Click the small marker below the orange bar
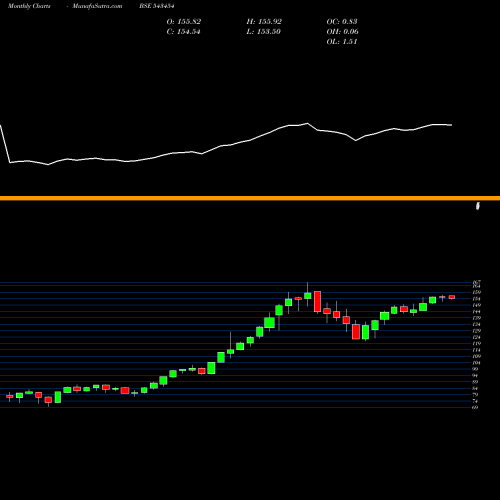The height and width of the screenshot is (500, 500). [x=478, y=206]
